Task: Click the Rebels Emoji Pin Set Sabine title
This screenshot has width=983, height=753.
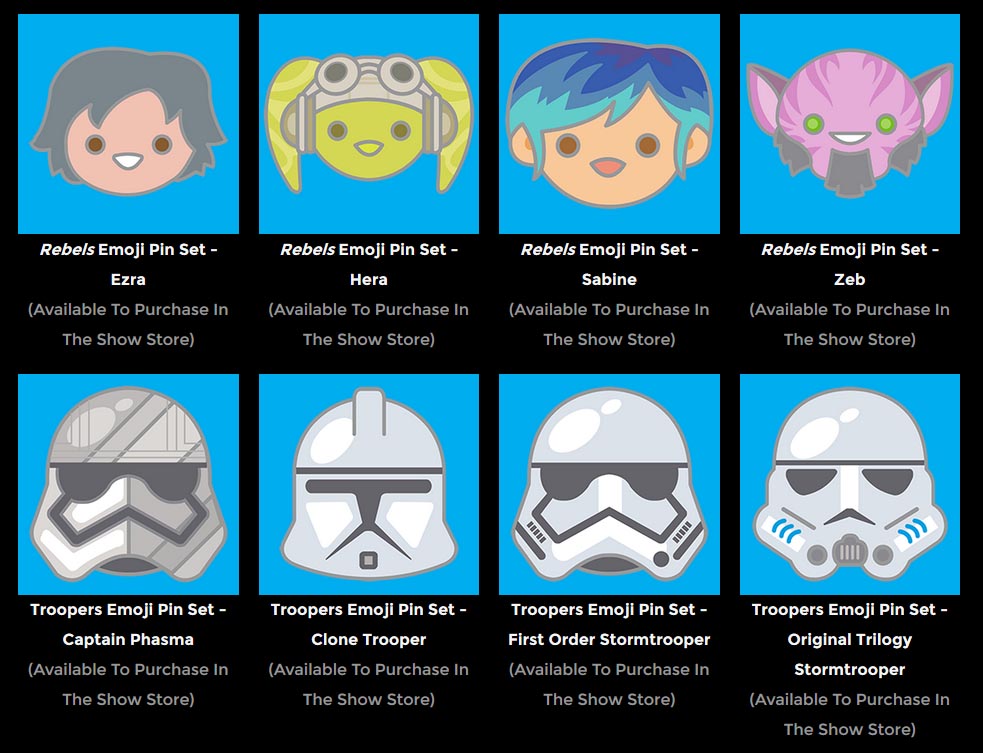Action: point(609,265)
